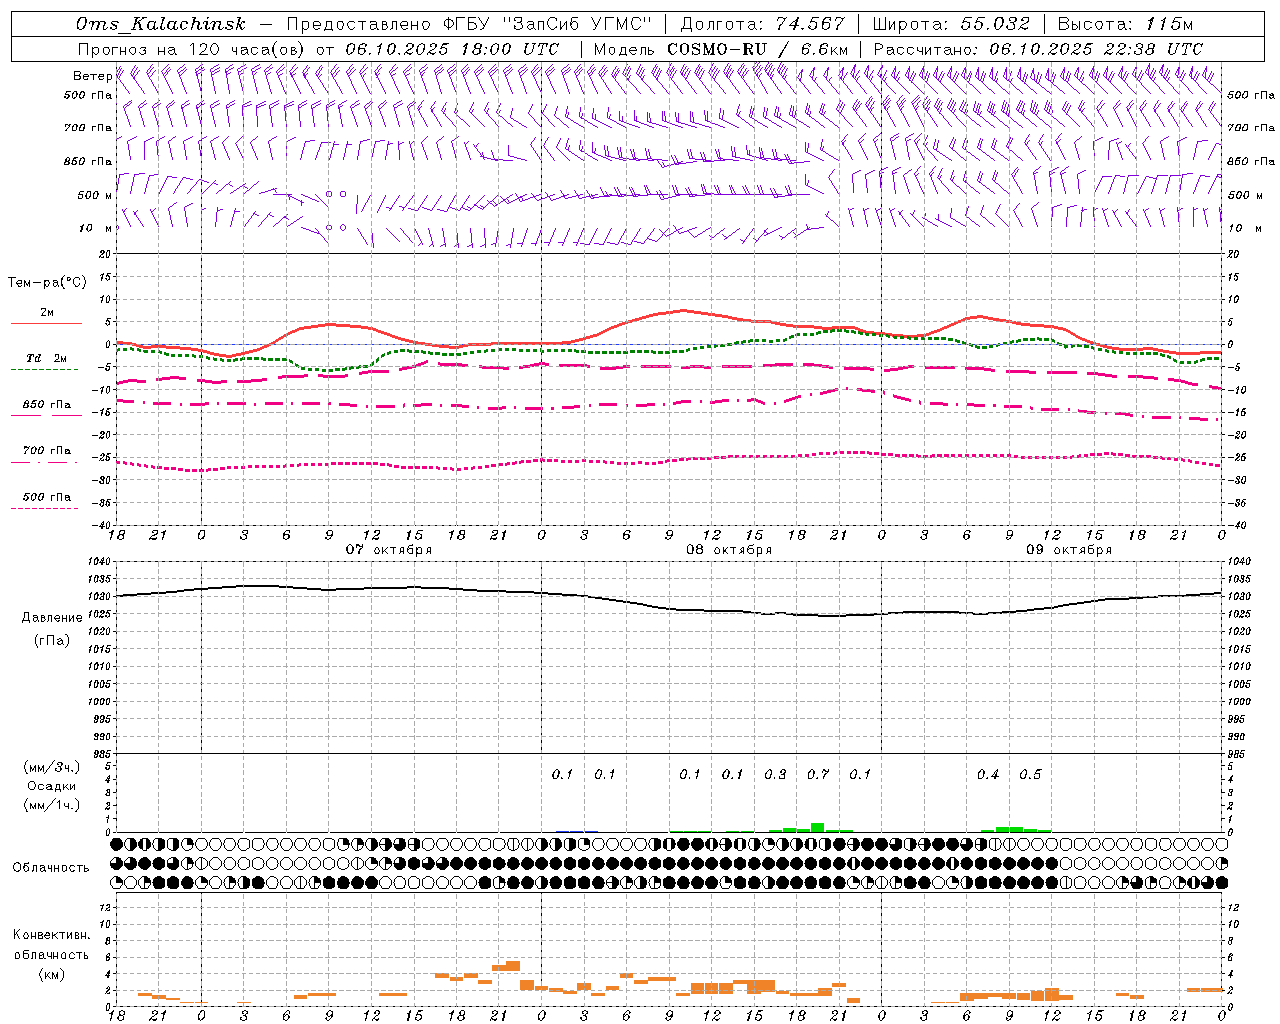
Task: Select the (мм/3ч.) unit label
Action: pos(52,767)
